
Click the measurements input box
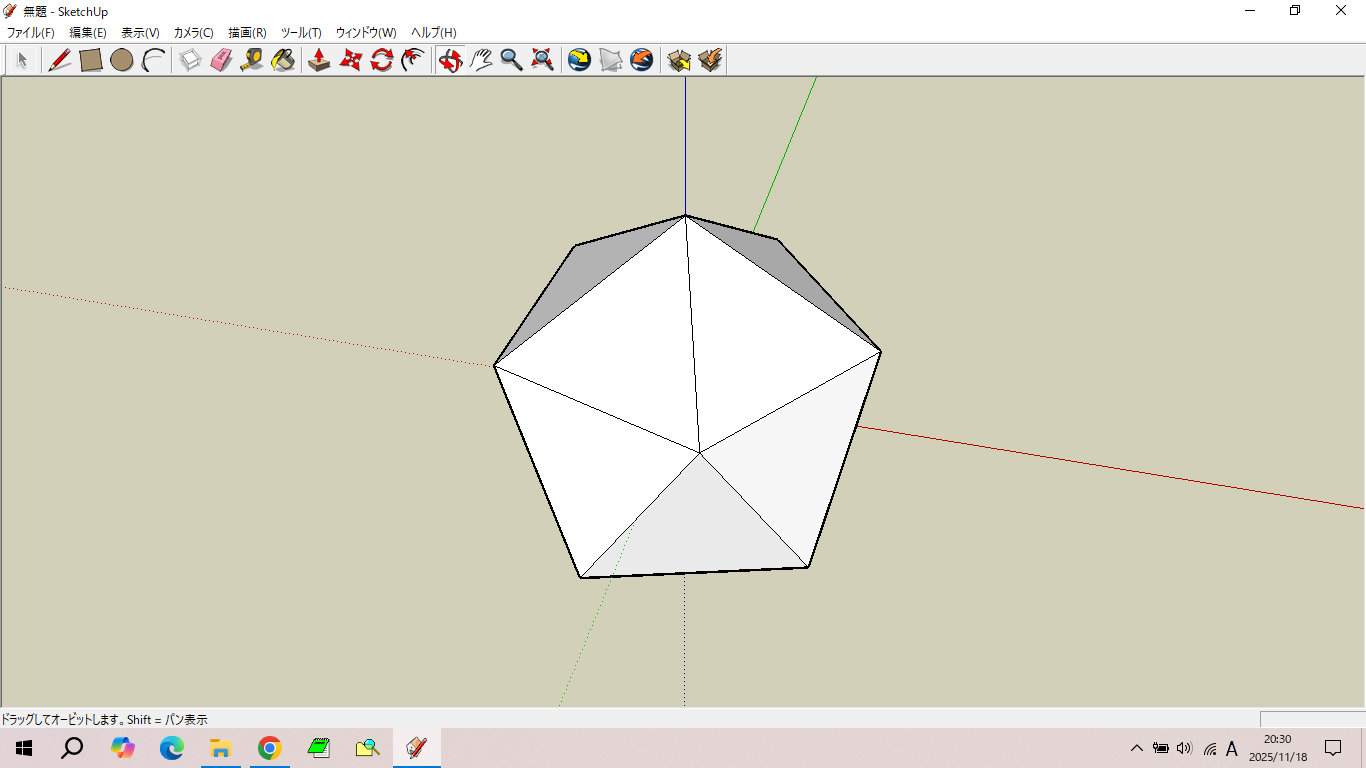pos(1312,719)
